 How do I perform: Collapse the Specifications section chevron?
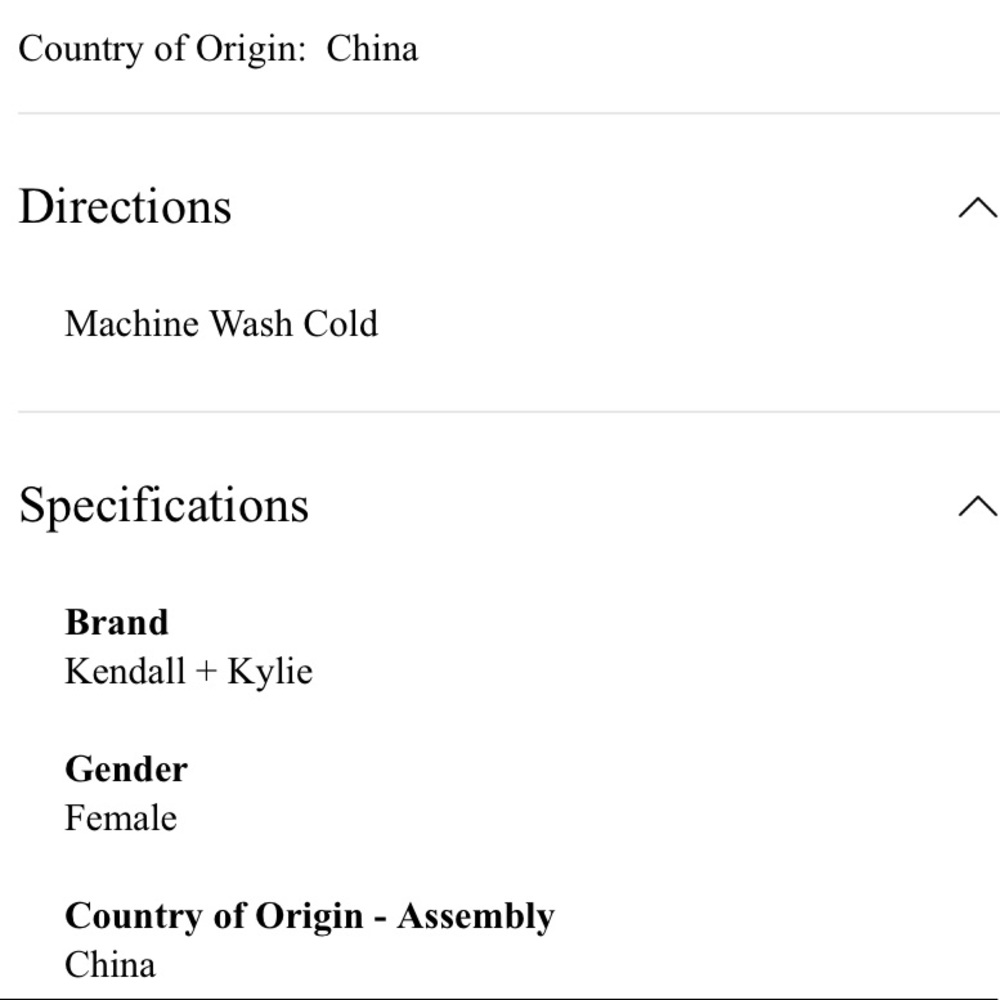977,506
